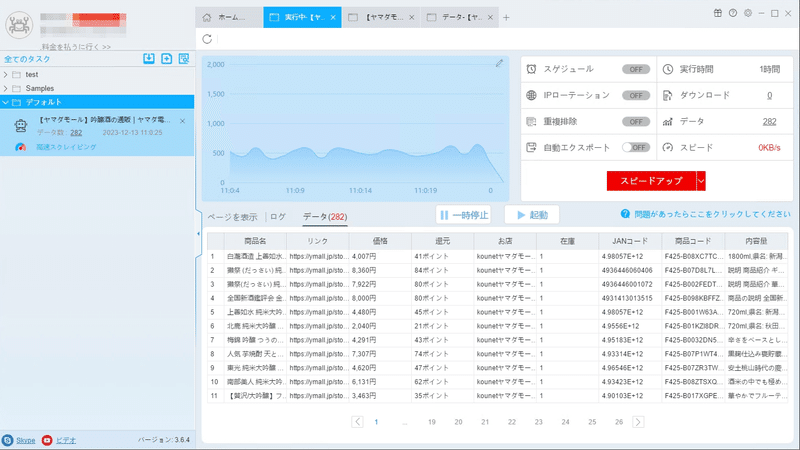The image size is (800, 450).
Task: Click the Skype icon in bottom bar
Action: point(8,440)
